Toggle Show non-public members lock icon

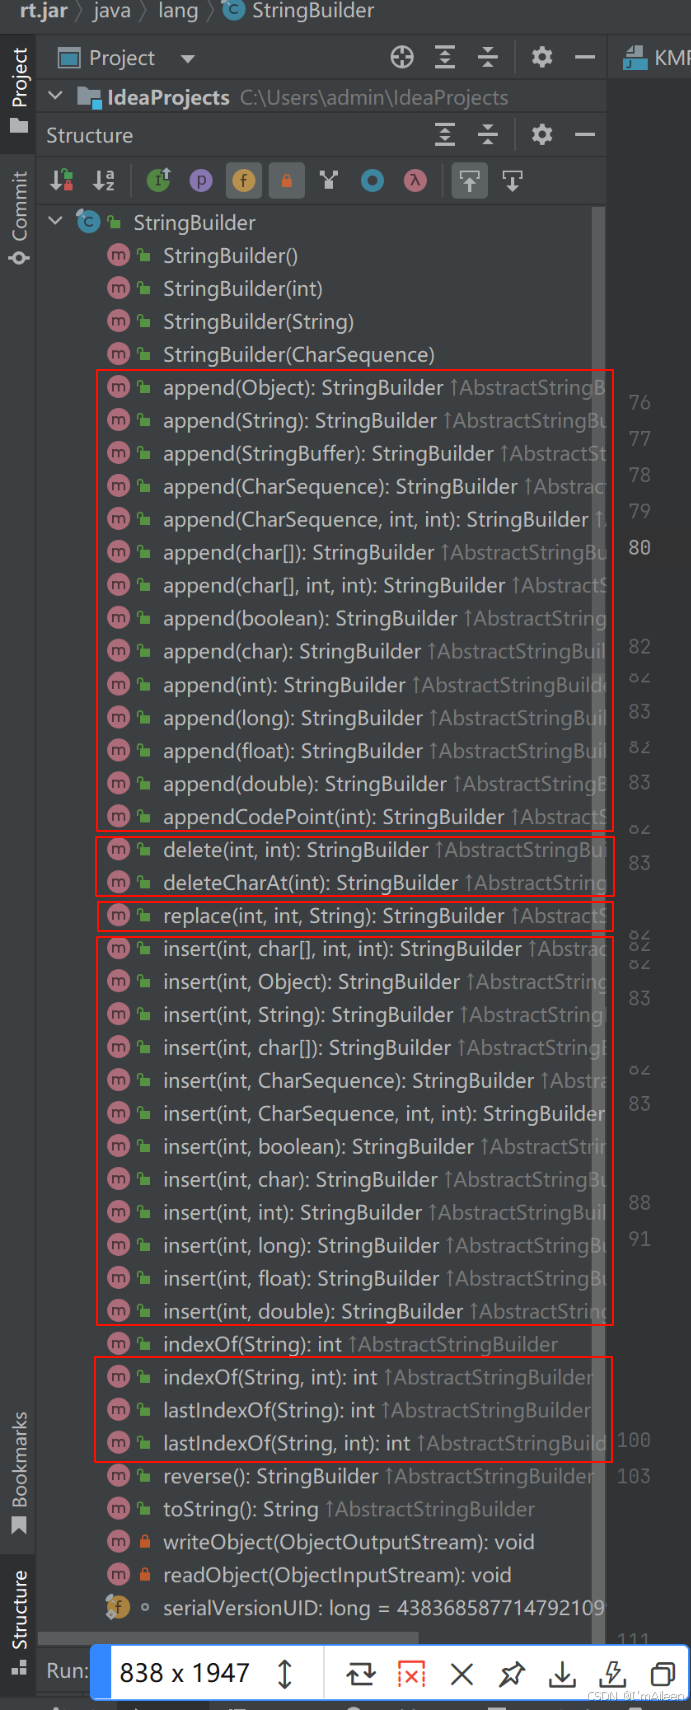[286, 180]
